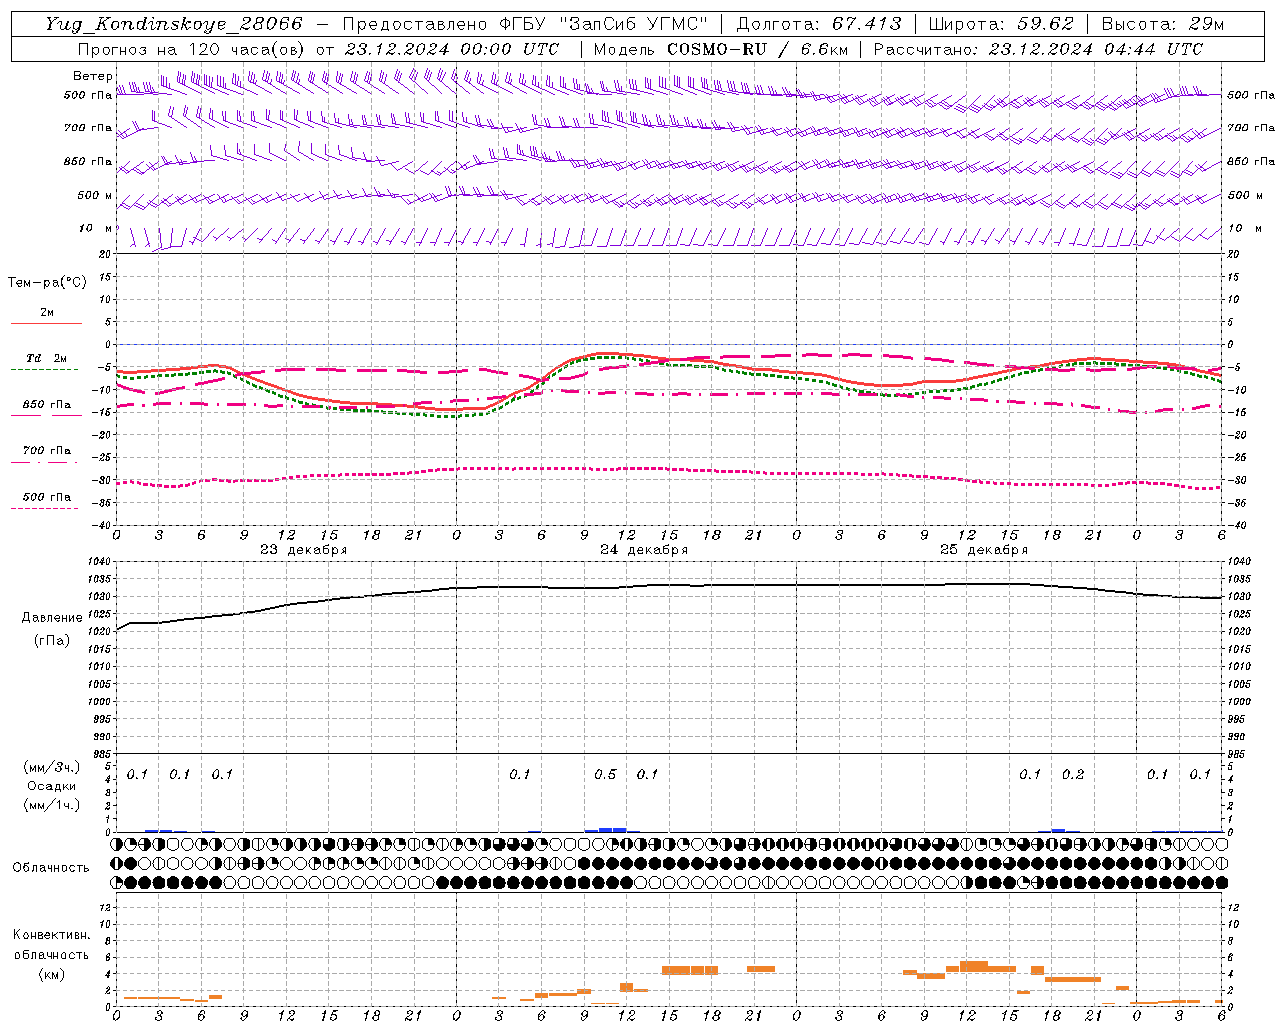1280x1024 pixels.
Task: Select the (км) units label
Action: coord(52,974)
